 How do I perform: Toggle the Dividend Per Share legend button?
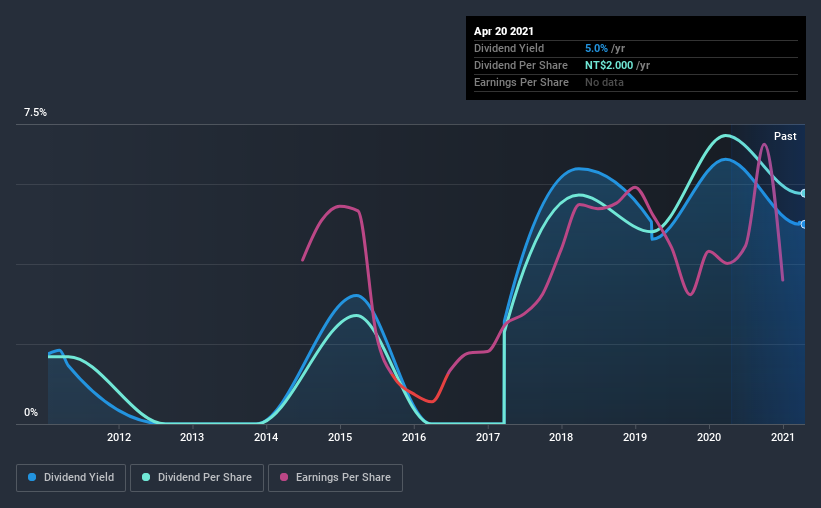[197, 478]
